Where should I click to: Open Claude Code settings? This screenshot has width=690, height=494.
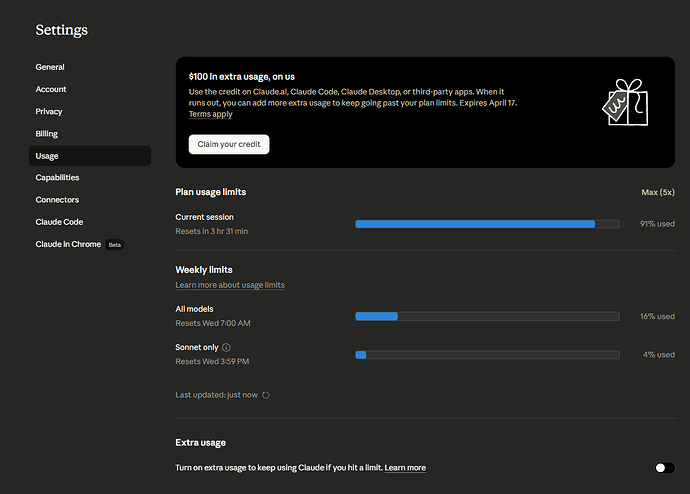pos(59,222)
